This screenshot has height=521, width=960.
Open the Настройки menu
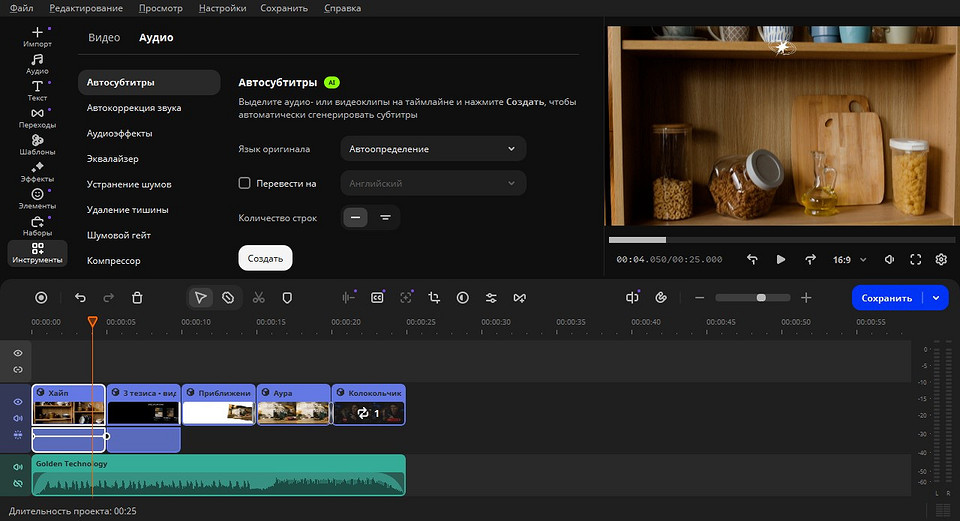(222, 8)
